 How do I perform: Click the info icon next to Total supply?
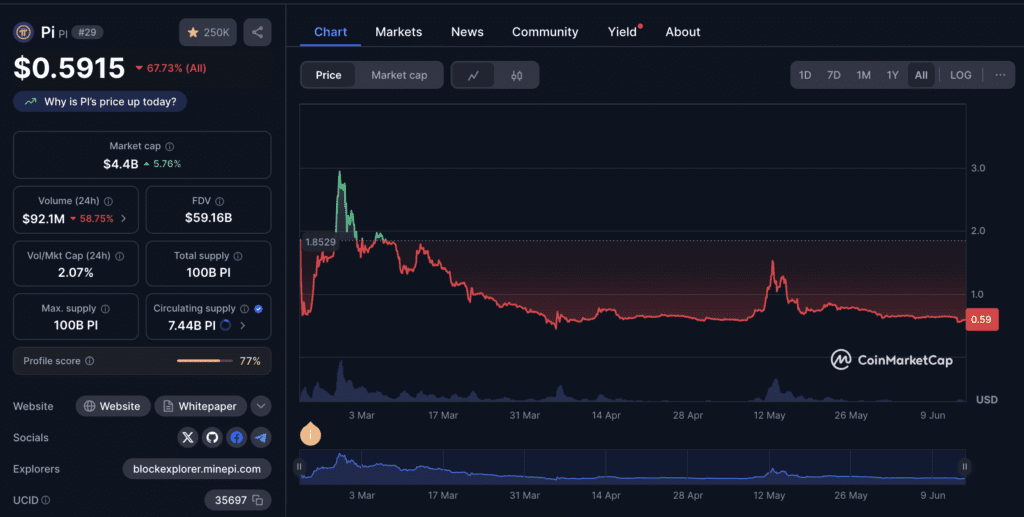238,257
